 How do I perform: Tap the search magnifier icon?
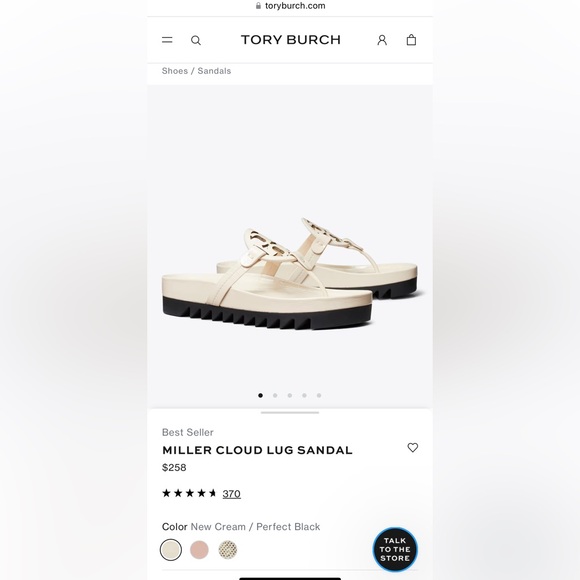click(196, 40)
